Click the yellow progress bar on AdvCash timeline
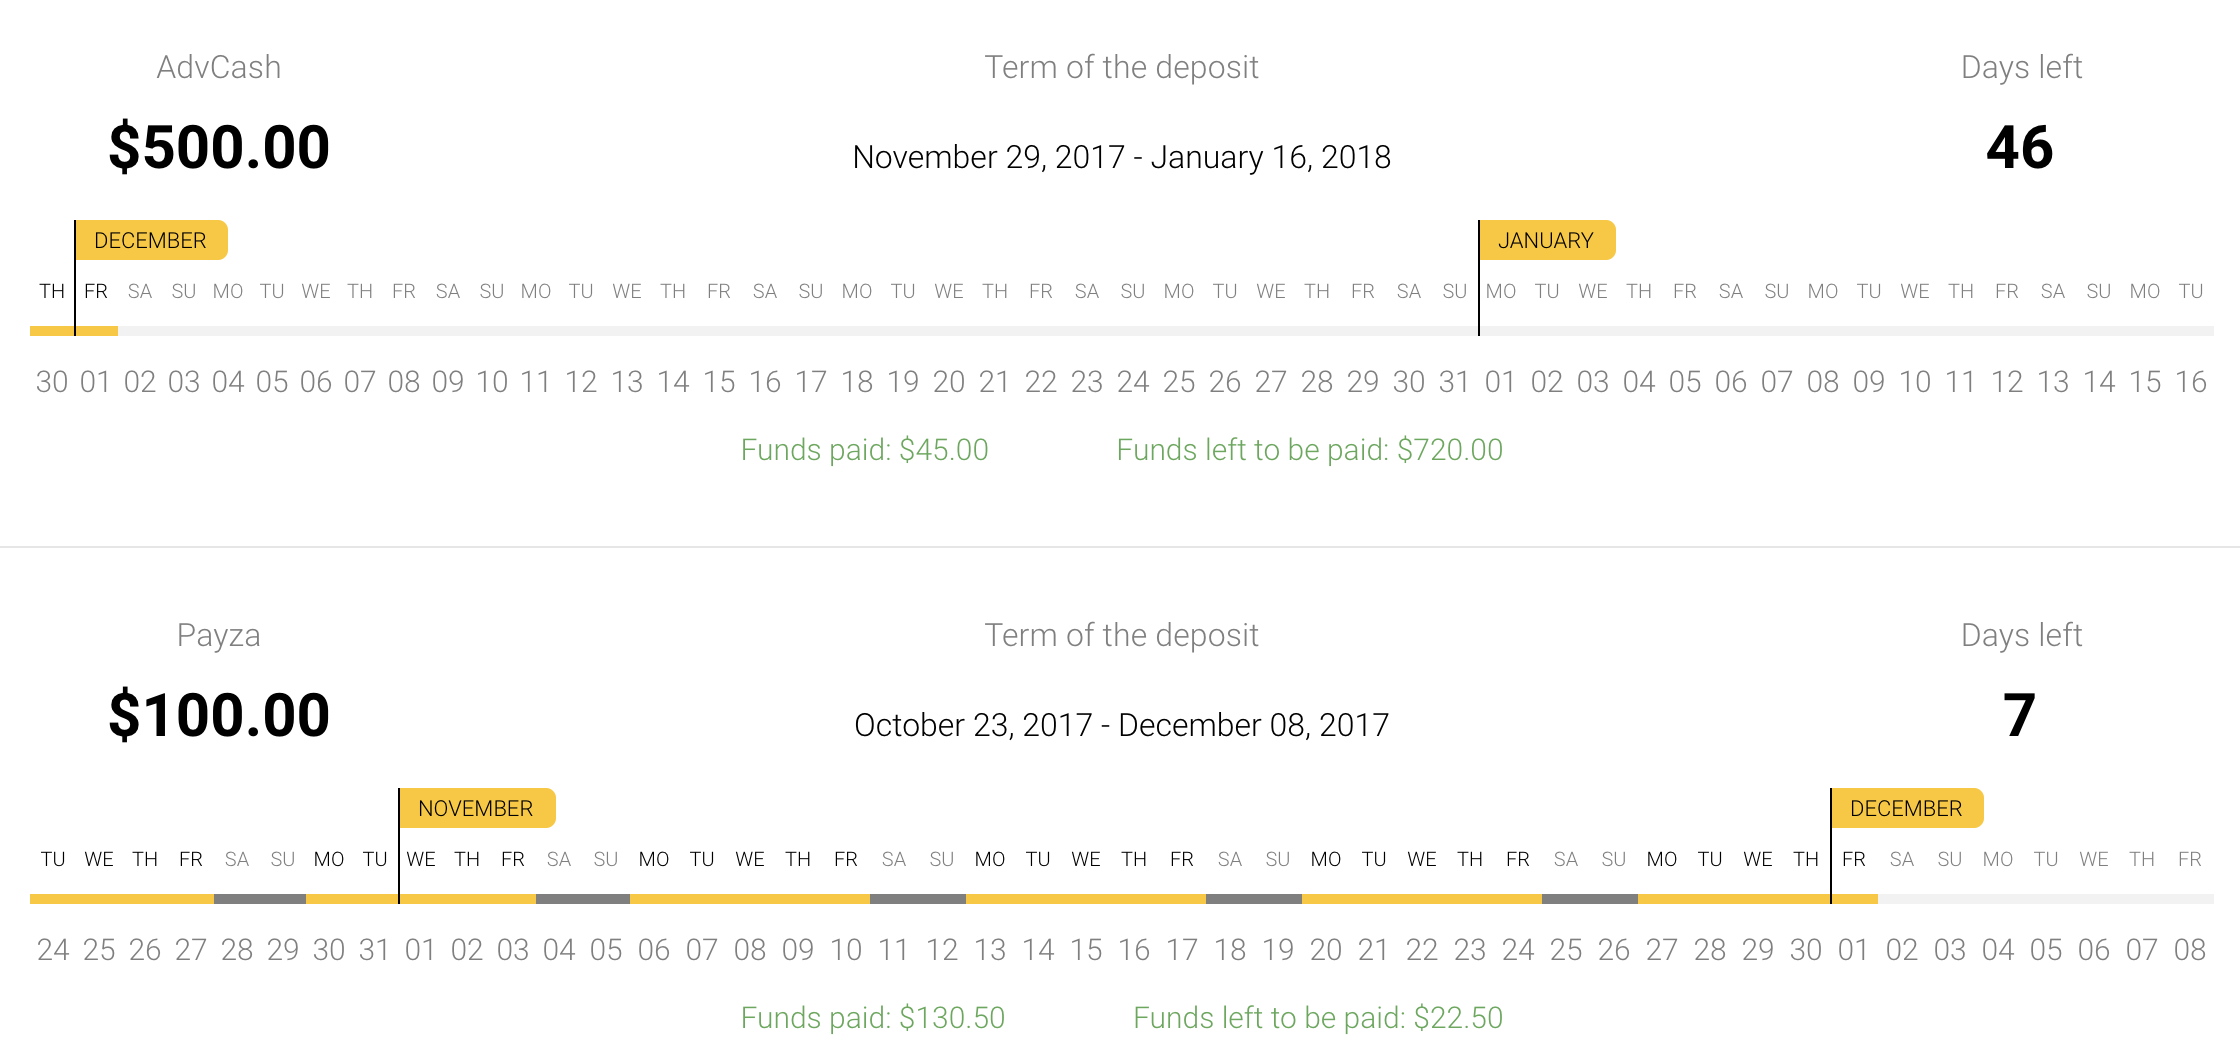Viewport: 2240px width, 1054px height. pos(74,331)
